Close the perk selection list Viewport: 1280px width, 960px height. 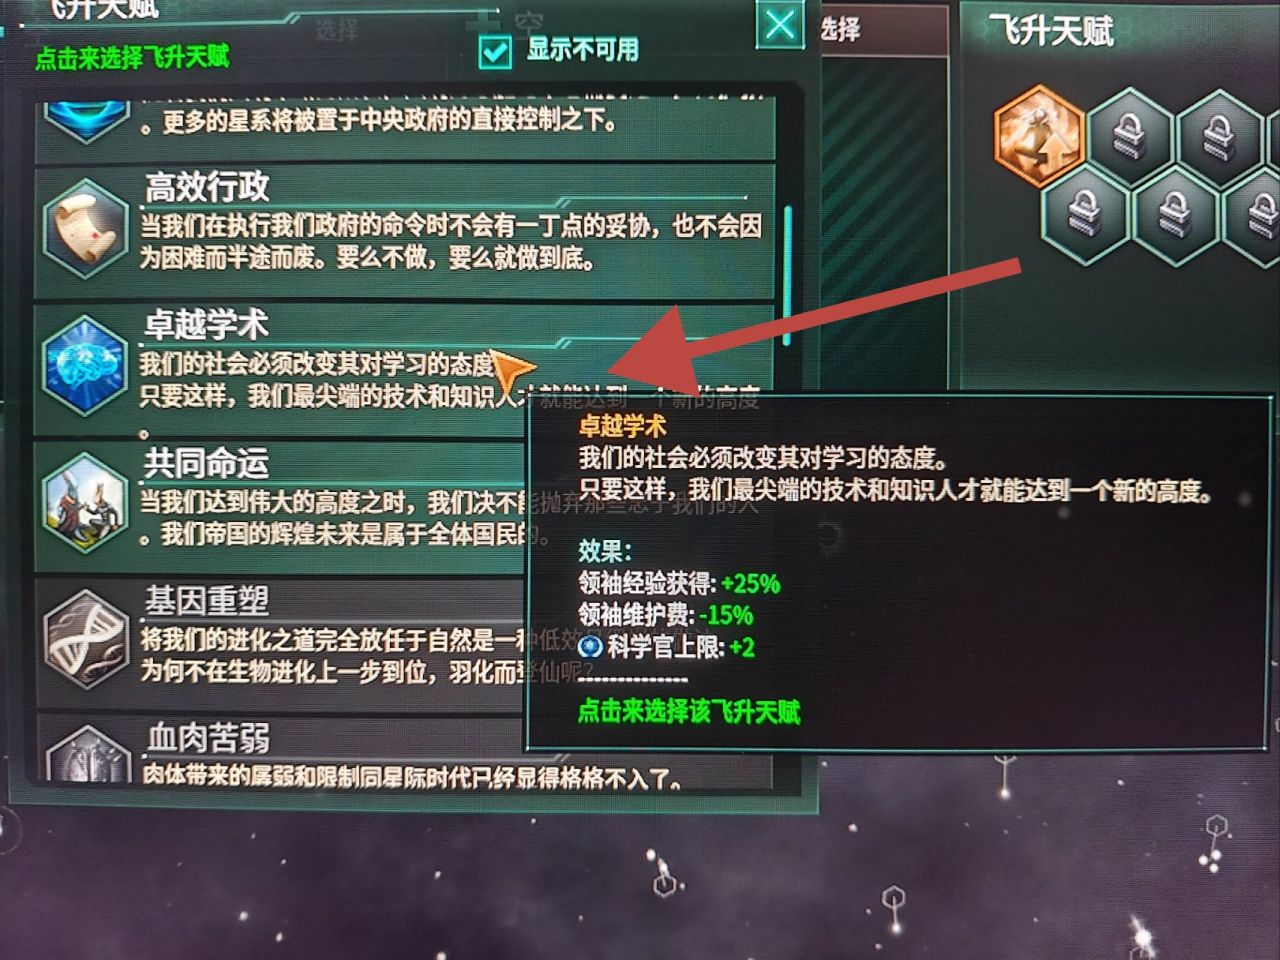(780, 23)
